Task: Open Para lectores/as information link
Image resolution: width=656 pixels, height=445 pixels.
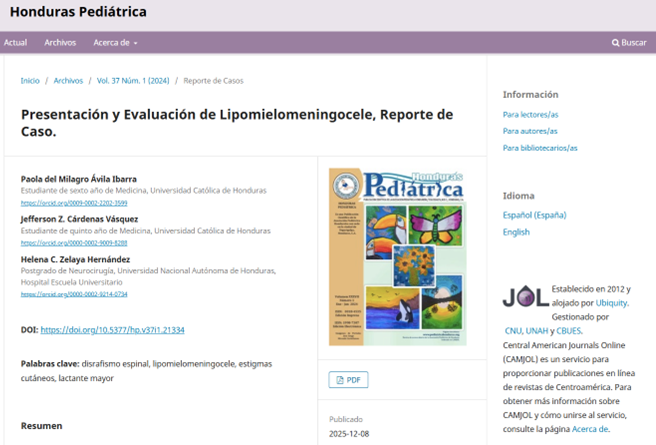Action: 531,115
